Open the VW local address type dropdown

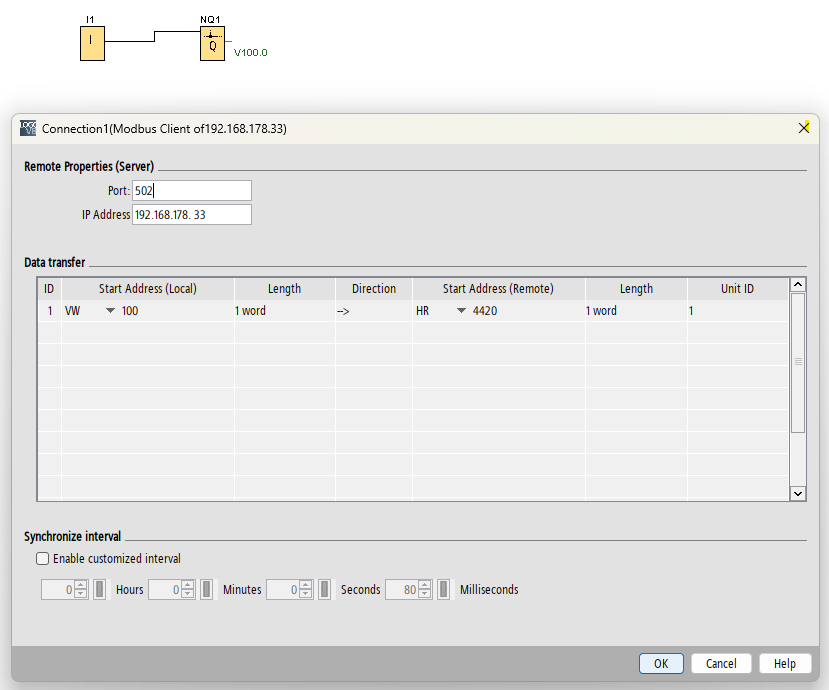tap(110, 311)
